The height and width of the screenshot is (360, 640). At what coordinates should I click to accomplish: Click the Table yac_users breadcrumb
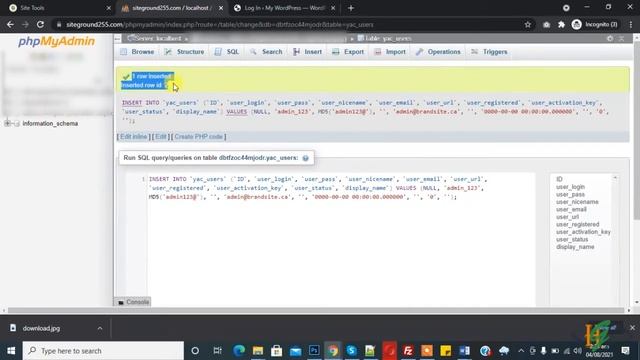pyautogui.click(x=384, y=38)
